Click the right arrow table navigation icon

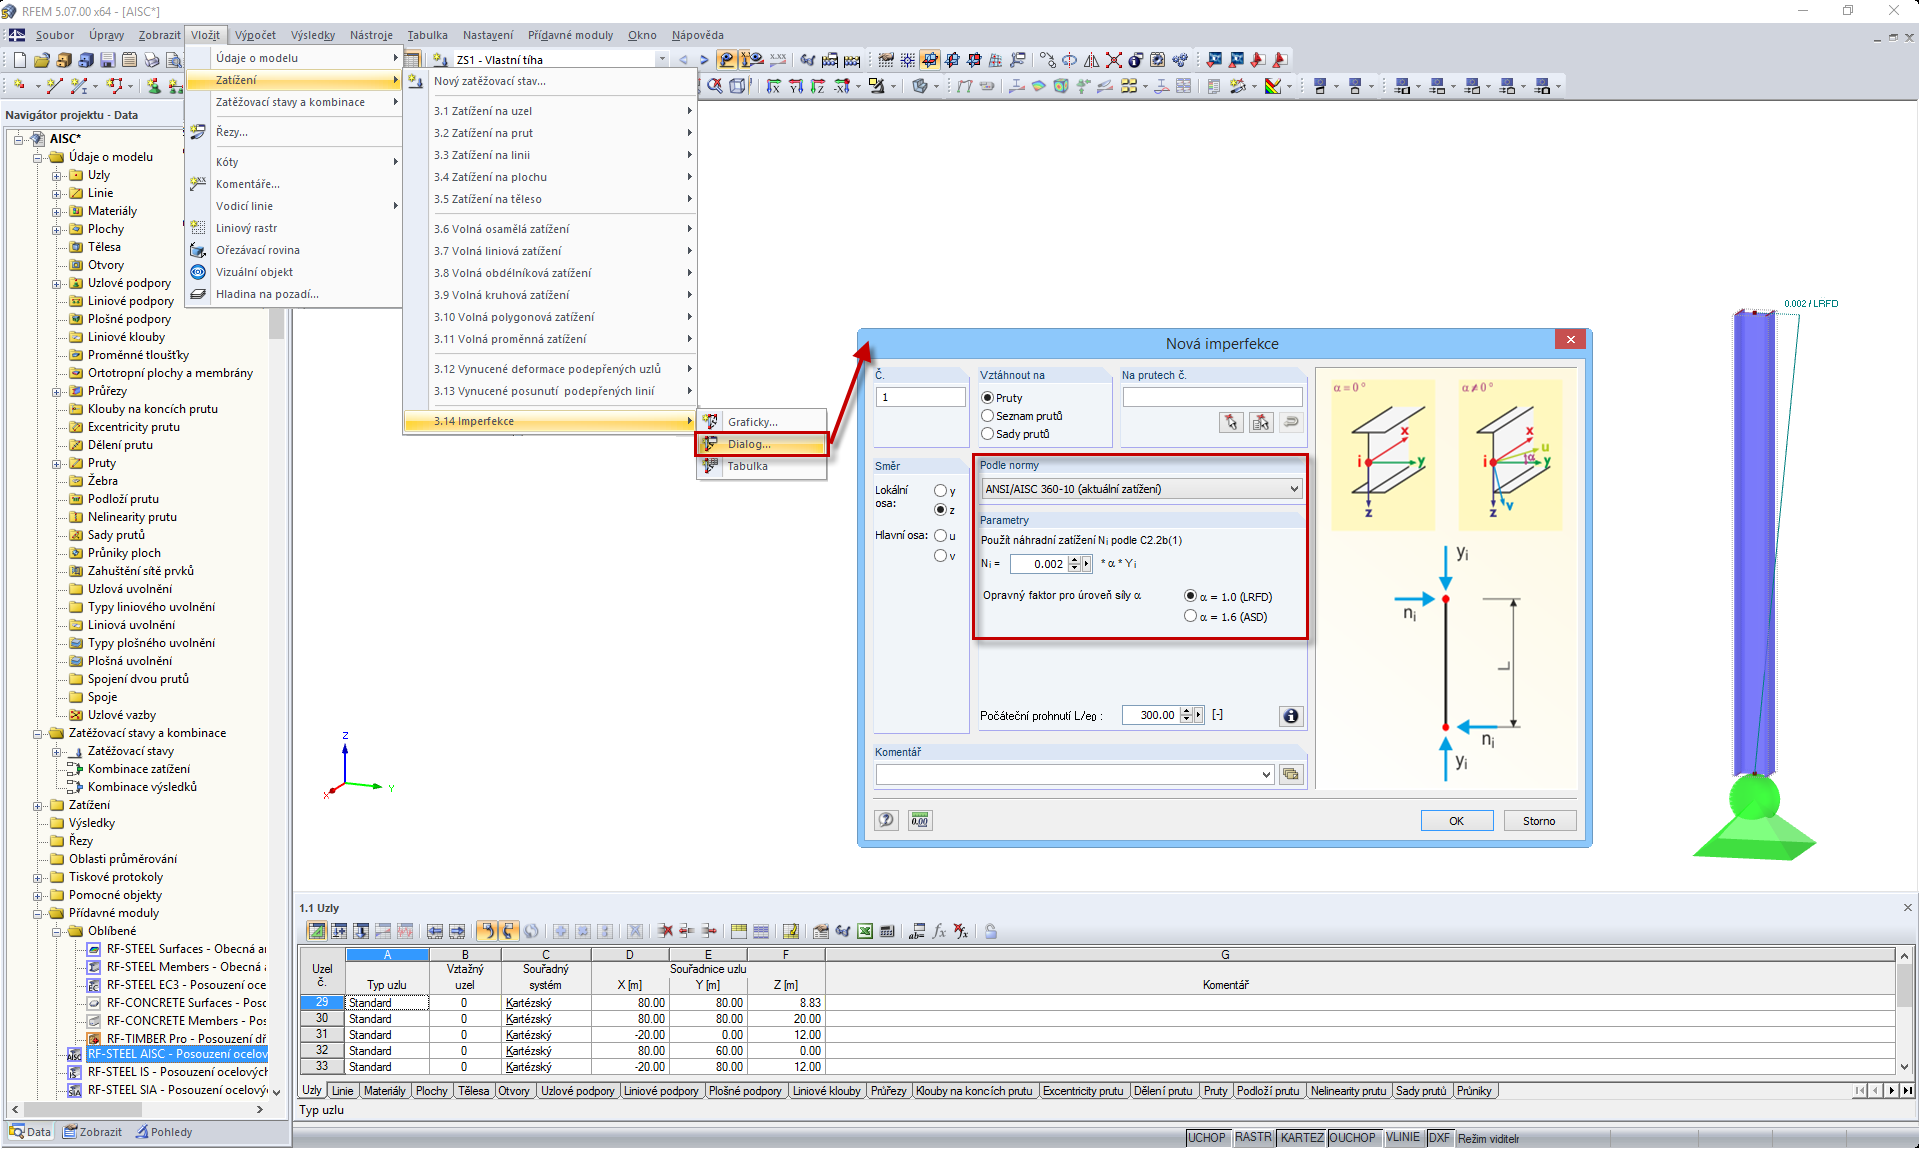click(x=457, y=931)
